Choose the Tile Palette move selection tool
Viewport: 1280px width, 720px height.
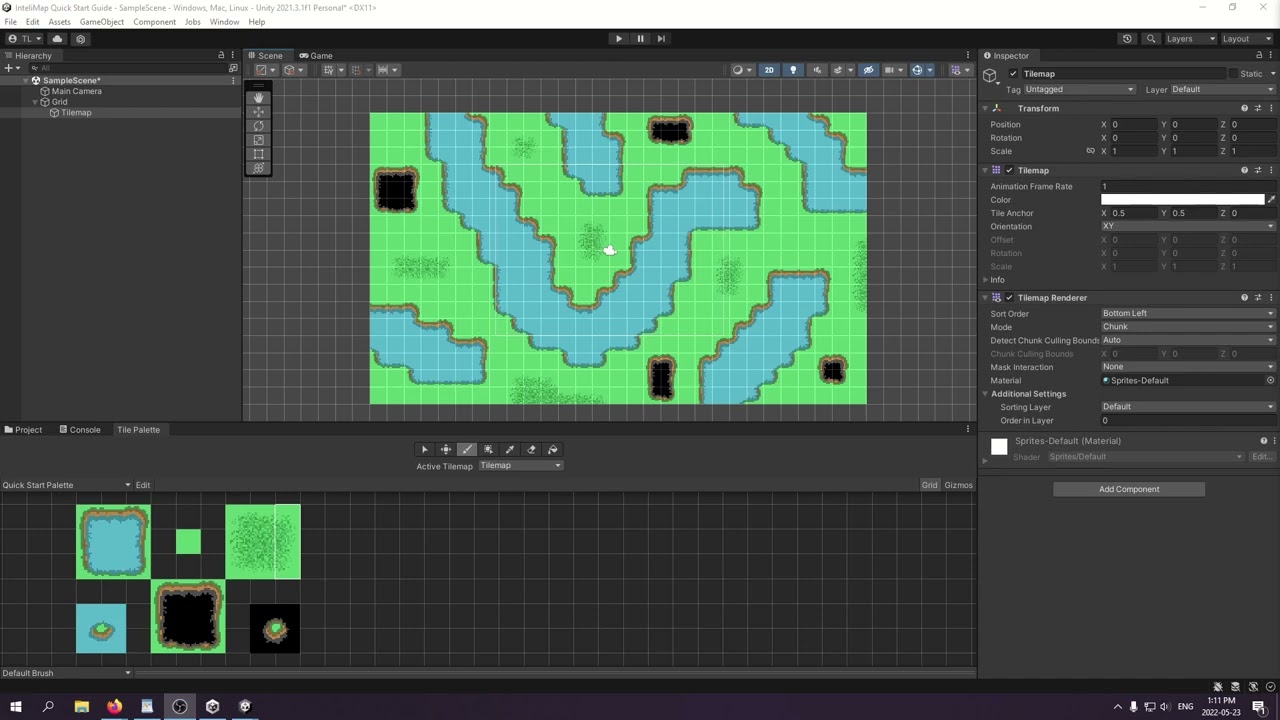click(446, 450)
